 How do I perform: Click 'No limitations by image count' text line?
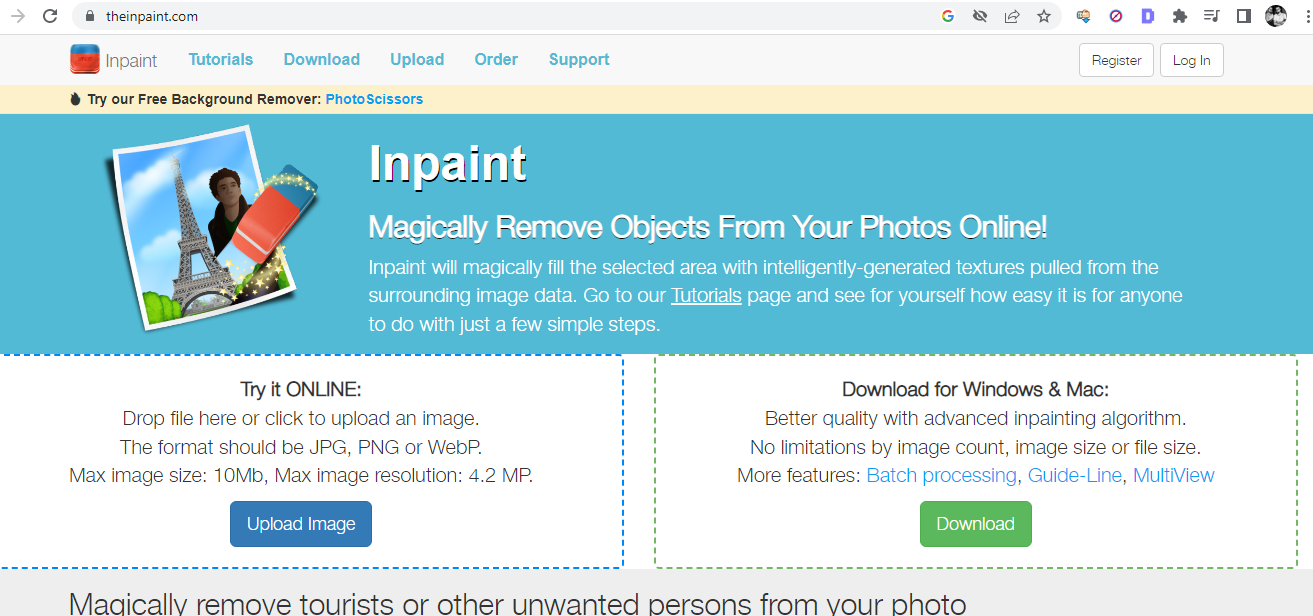(x=975, y=447)
